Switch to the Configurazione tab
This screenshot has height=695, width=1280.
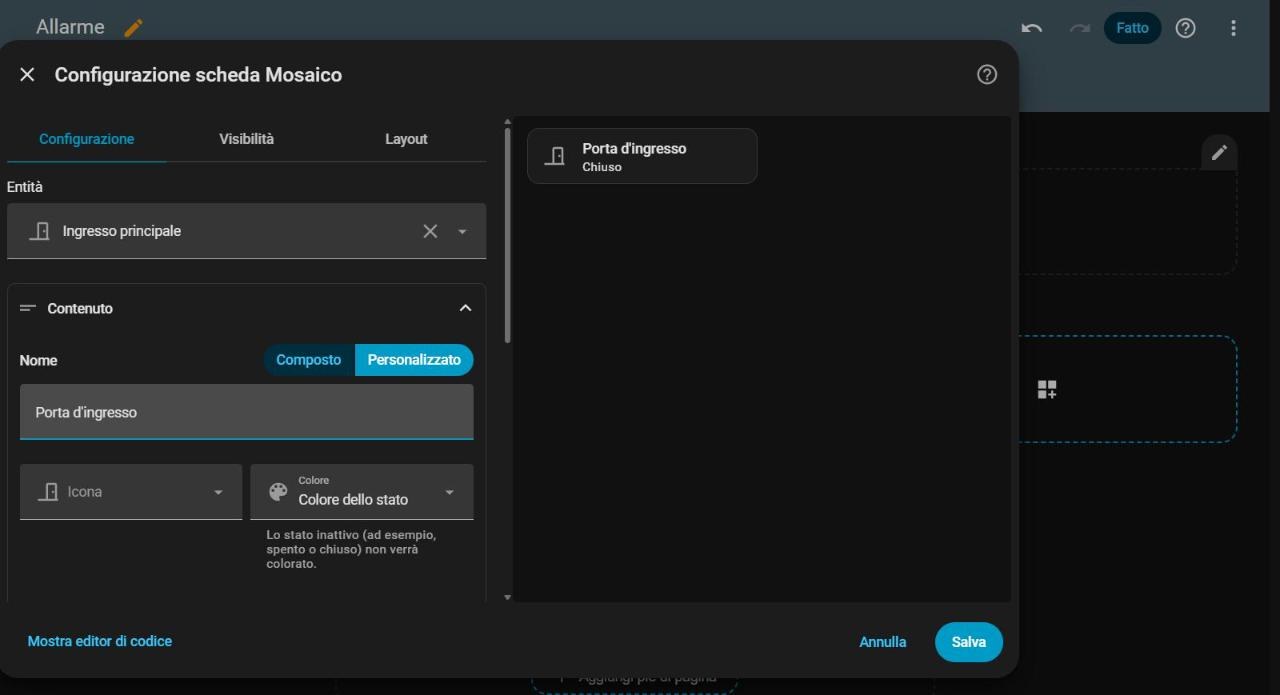tap(87, 139)
